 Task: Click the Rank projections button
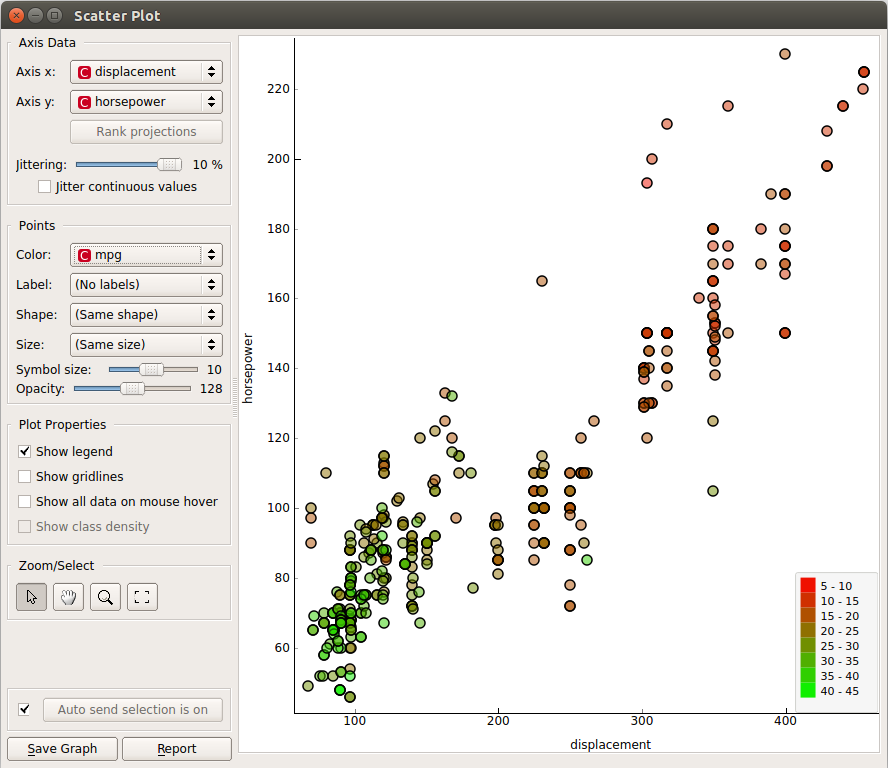pos(146,131)
